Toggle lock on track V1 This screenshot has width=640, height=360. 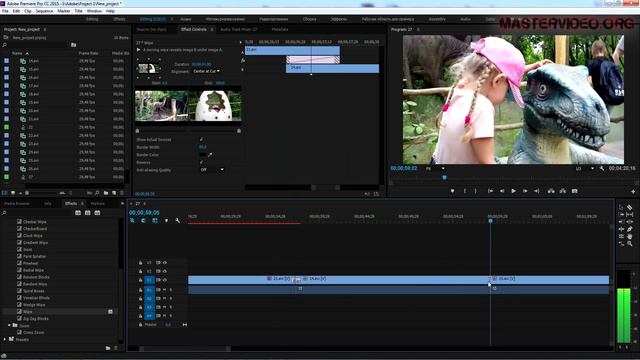pos(140,280)
